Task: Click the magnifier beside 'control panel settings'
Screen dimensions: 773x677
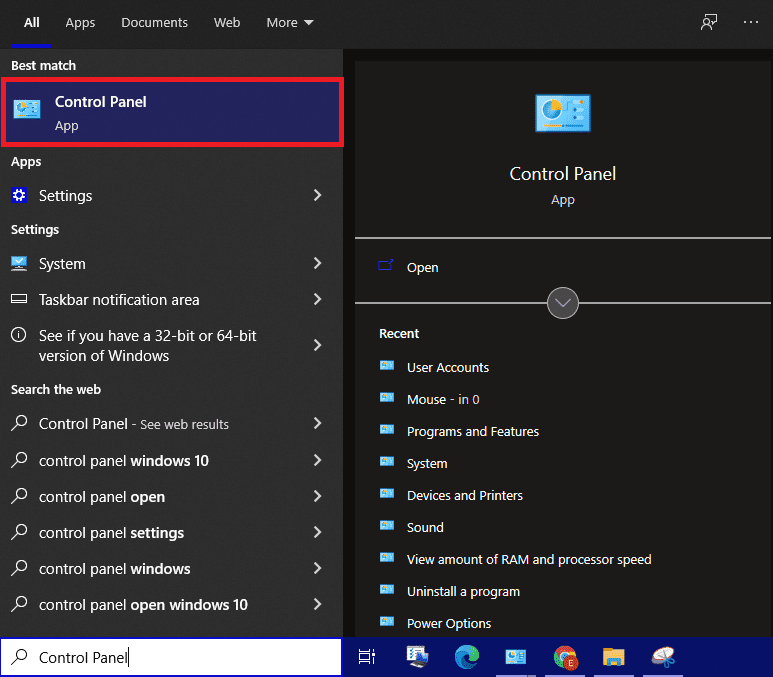Action: click(20, 532)
